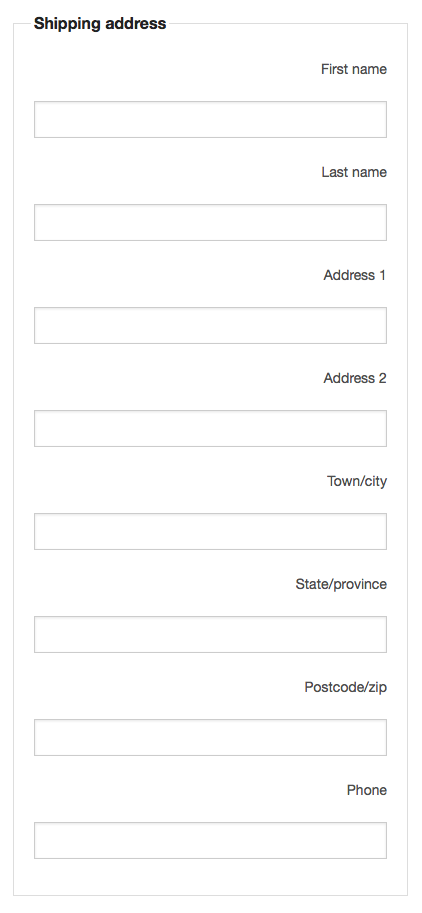This screenshot has height=913, width=422.
Task: Click the "Shipping address" legend heading
Action: [100, 24]
